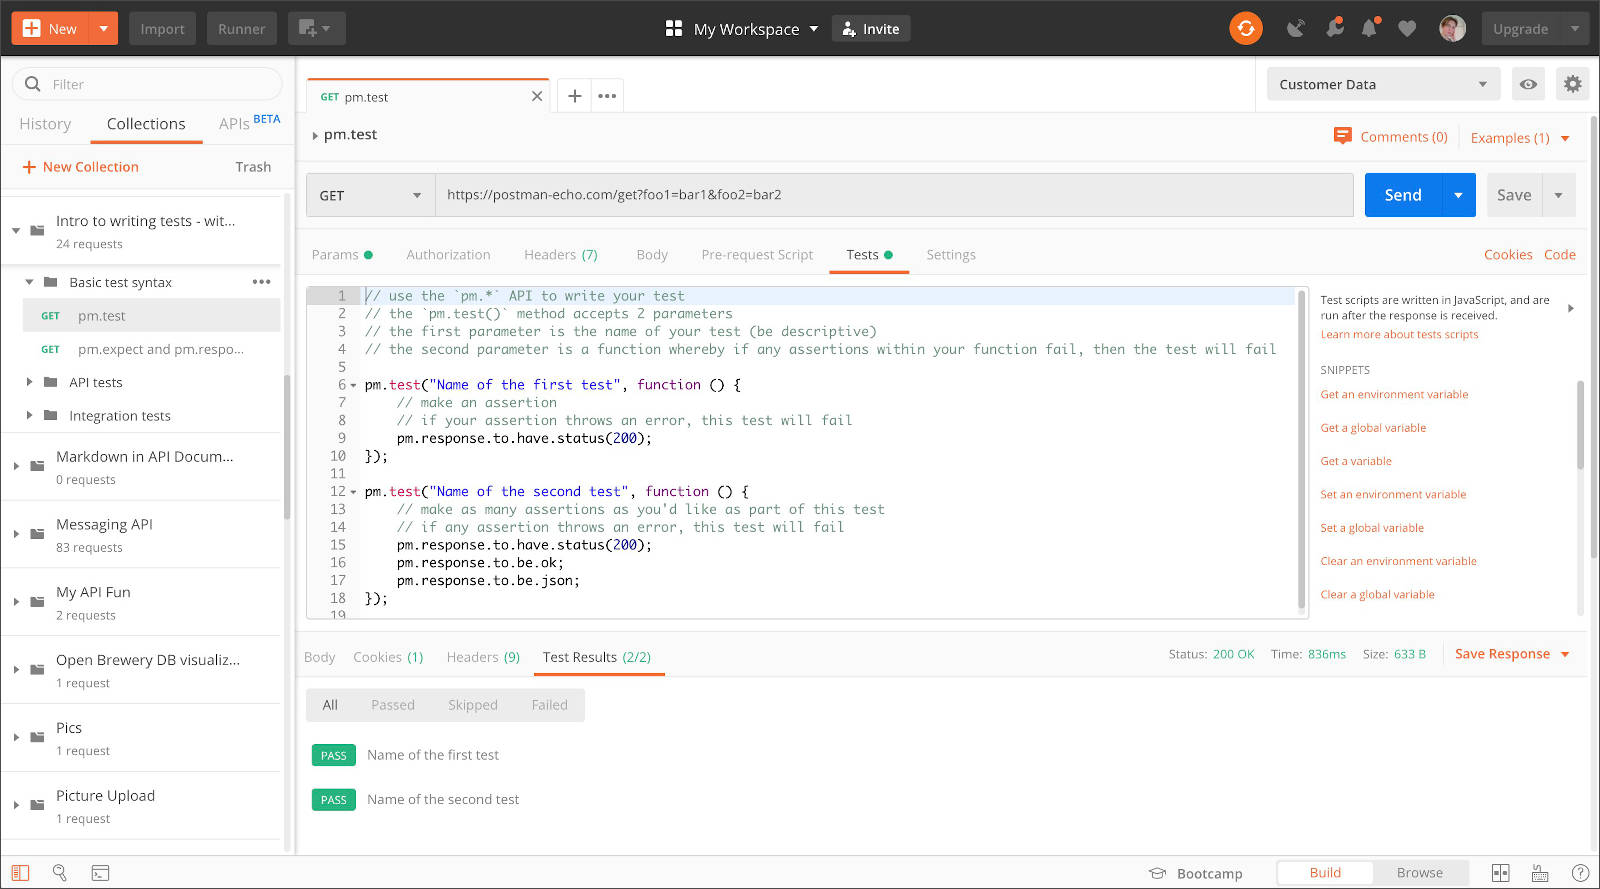The image size is (1600, 889).
Task: Click the heart icon in the header
Action: point(1407,29)
